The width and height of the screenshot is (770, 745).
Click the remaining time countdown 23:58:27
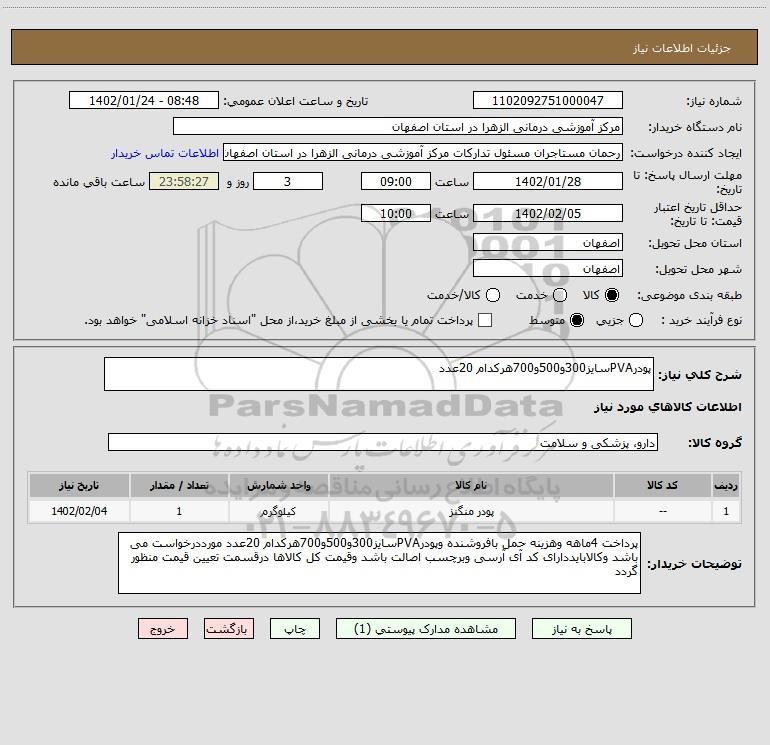pos(184,181)
